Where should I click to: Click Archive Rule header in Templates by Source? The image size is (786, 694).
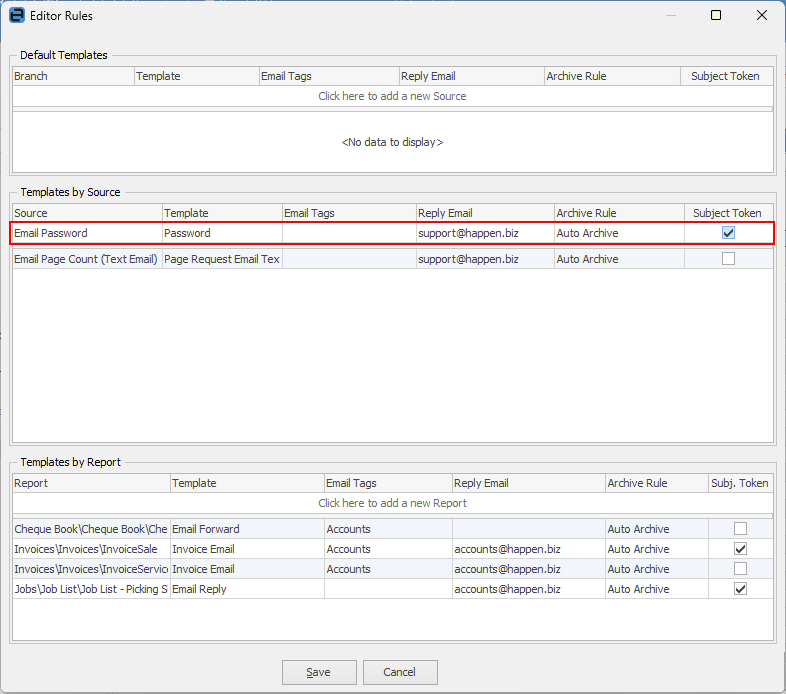[620, 213]
